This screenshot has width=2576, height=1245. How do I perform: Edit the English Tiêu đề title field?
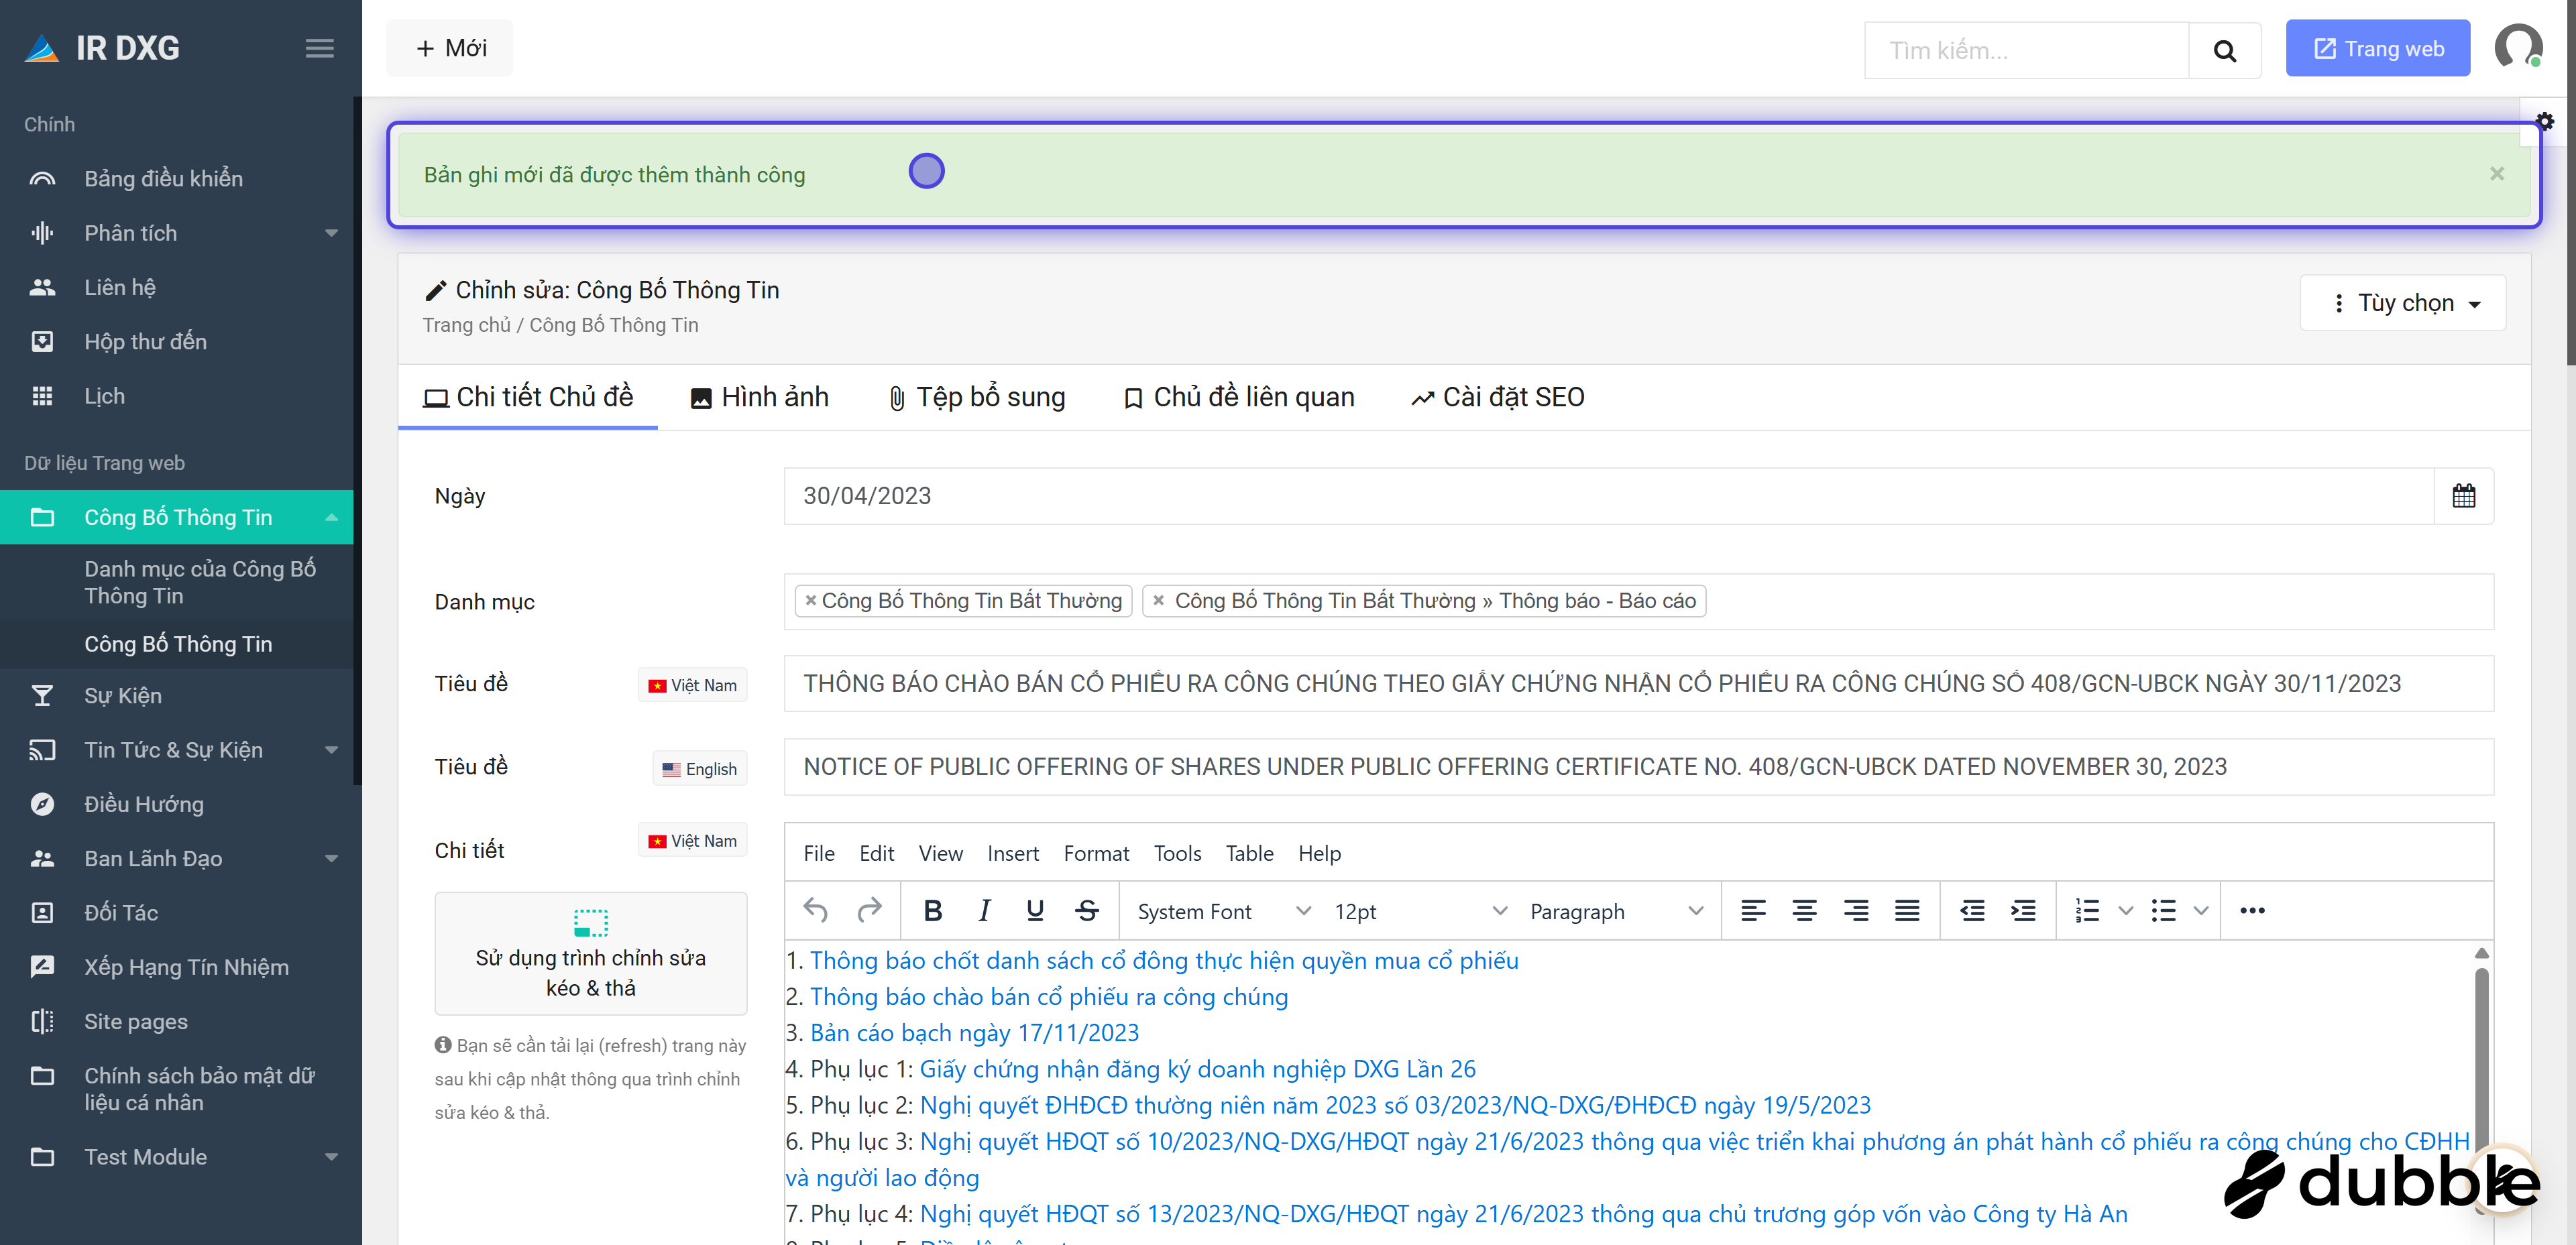coord(1639,767)
